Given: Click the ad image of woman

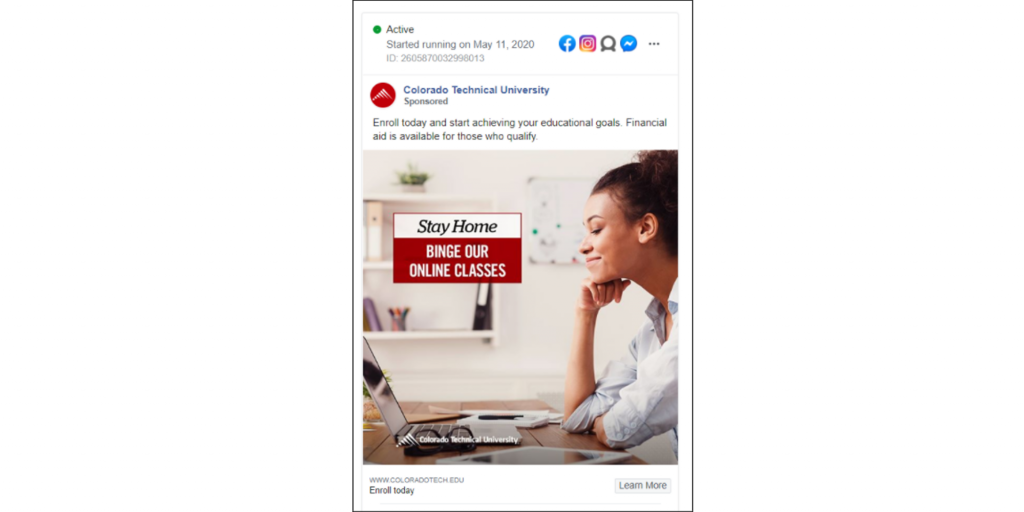Looking at the screenshot, I should tap(520, 307).
